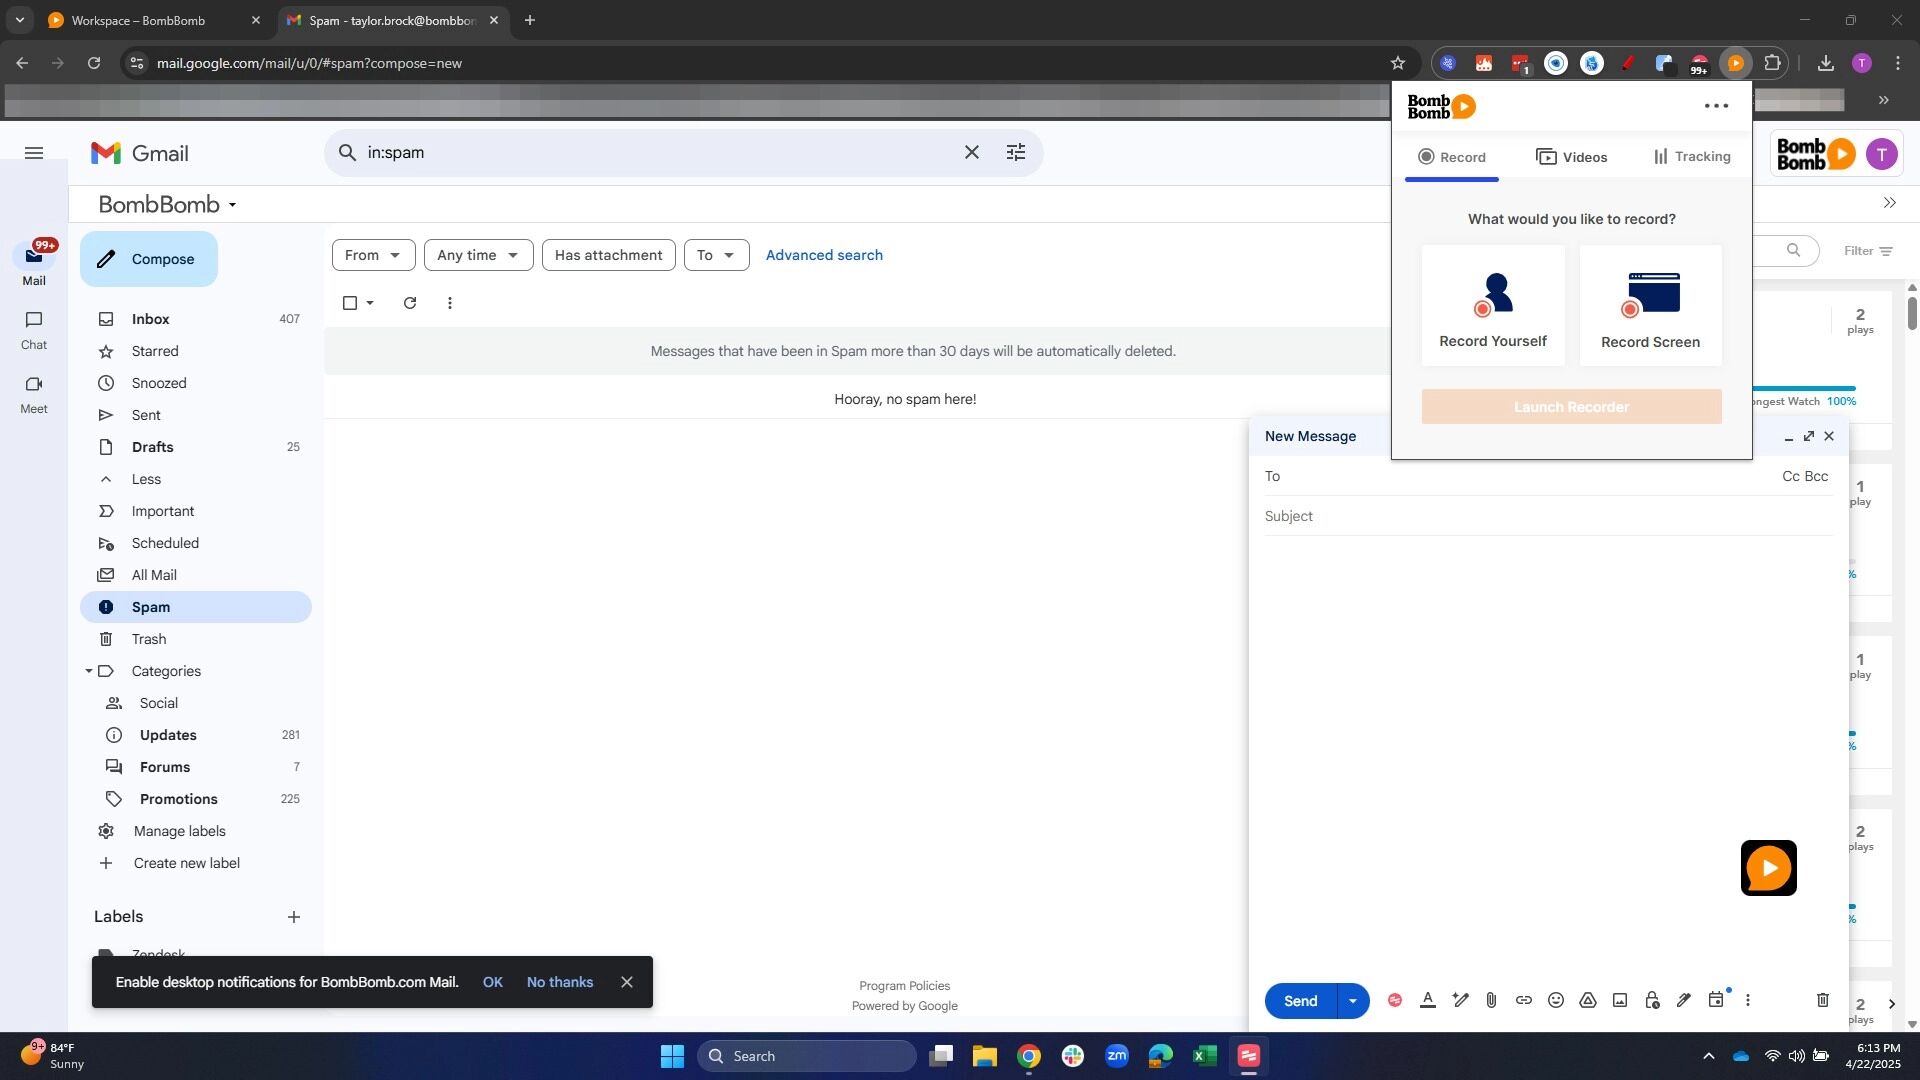The height and width of the screenshot is (1080, 1920).
Task: Click the BombBomb icon in compose toolbar
Action: click(x=1395, y=1000)
